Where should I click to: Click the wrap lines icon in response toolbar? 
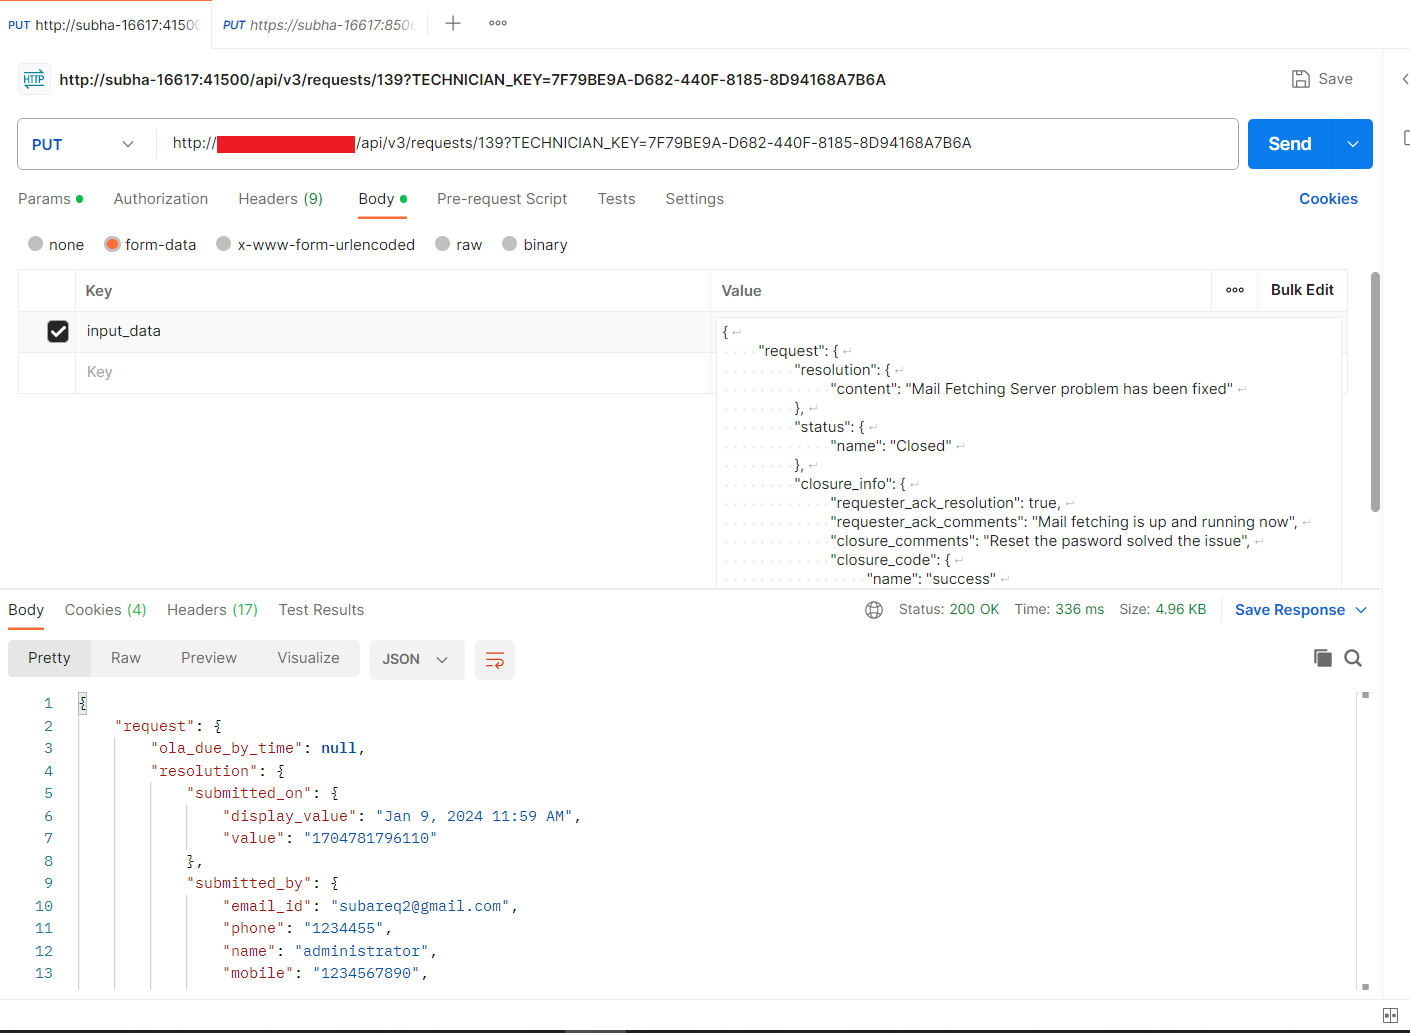tap(494, 660)
